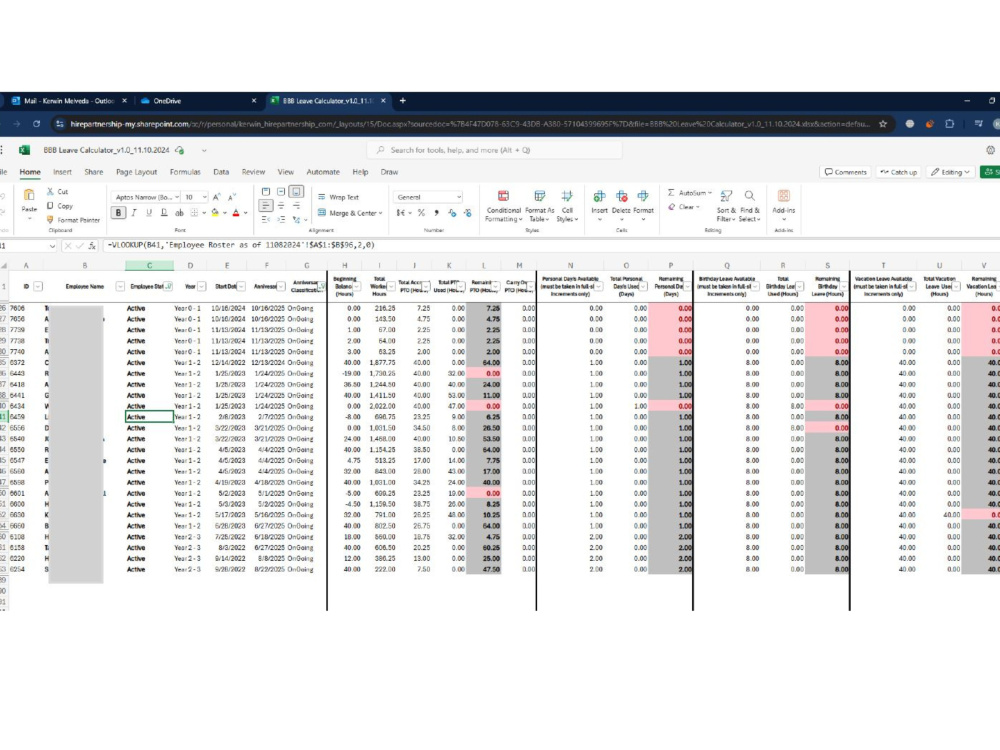Toggle Italic formatting
The height and width of the screenshot is (750, 1000).
[x=134, y=212]
